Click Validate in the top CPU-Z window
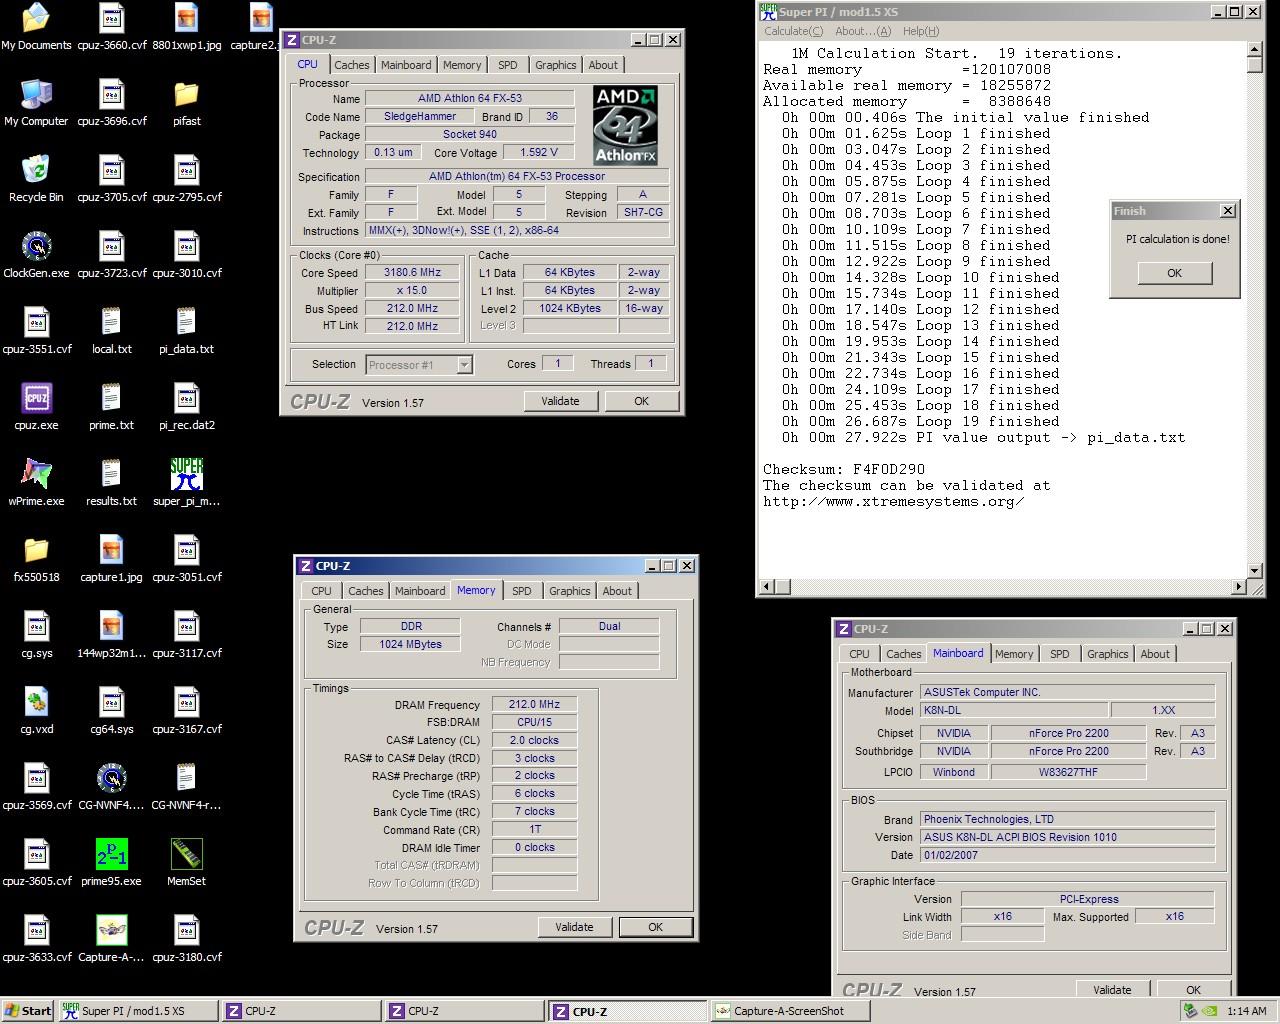The width and height of the screenshot is (1280, 1024). pos(560,401)
